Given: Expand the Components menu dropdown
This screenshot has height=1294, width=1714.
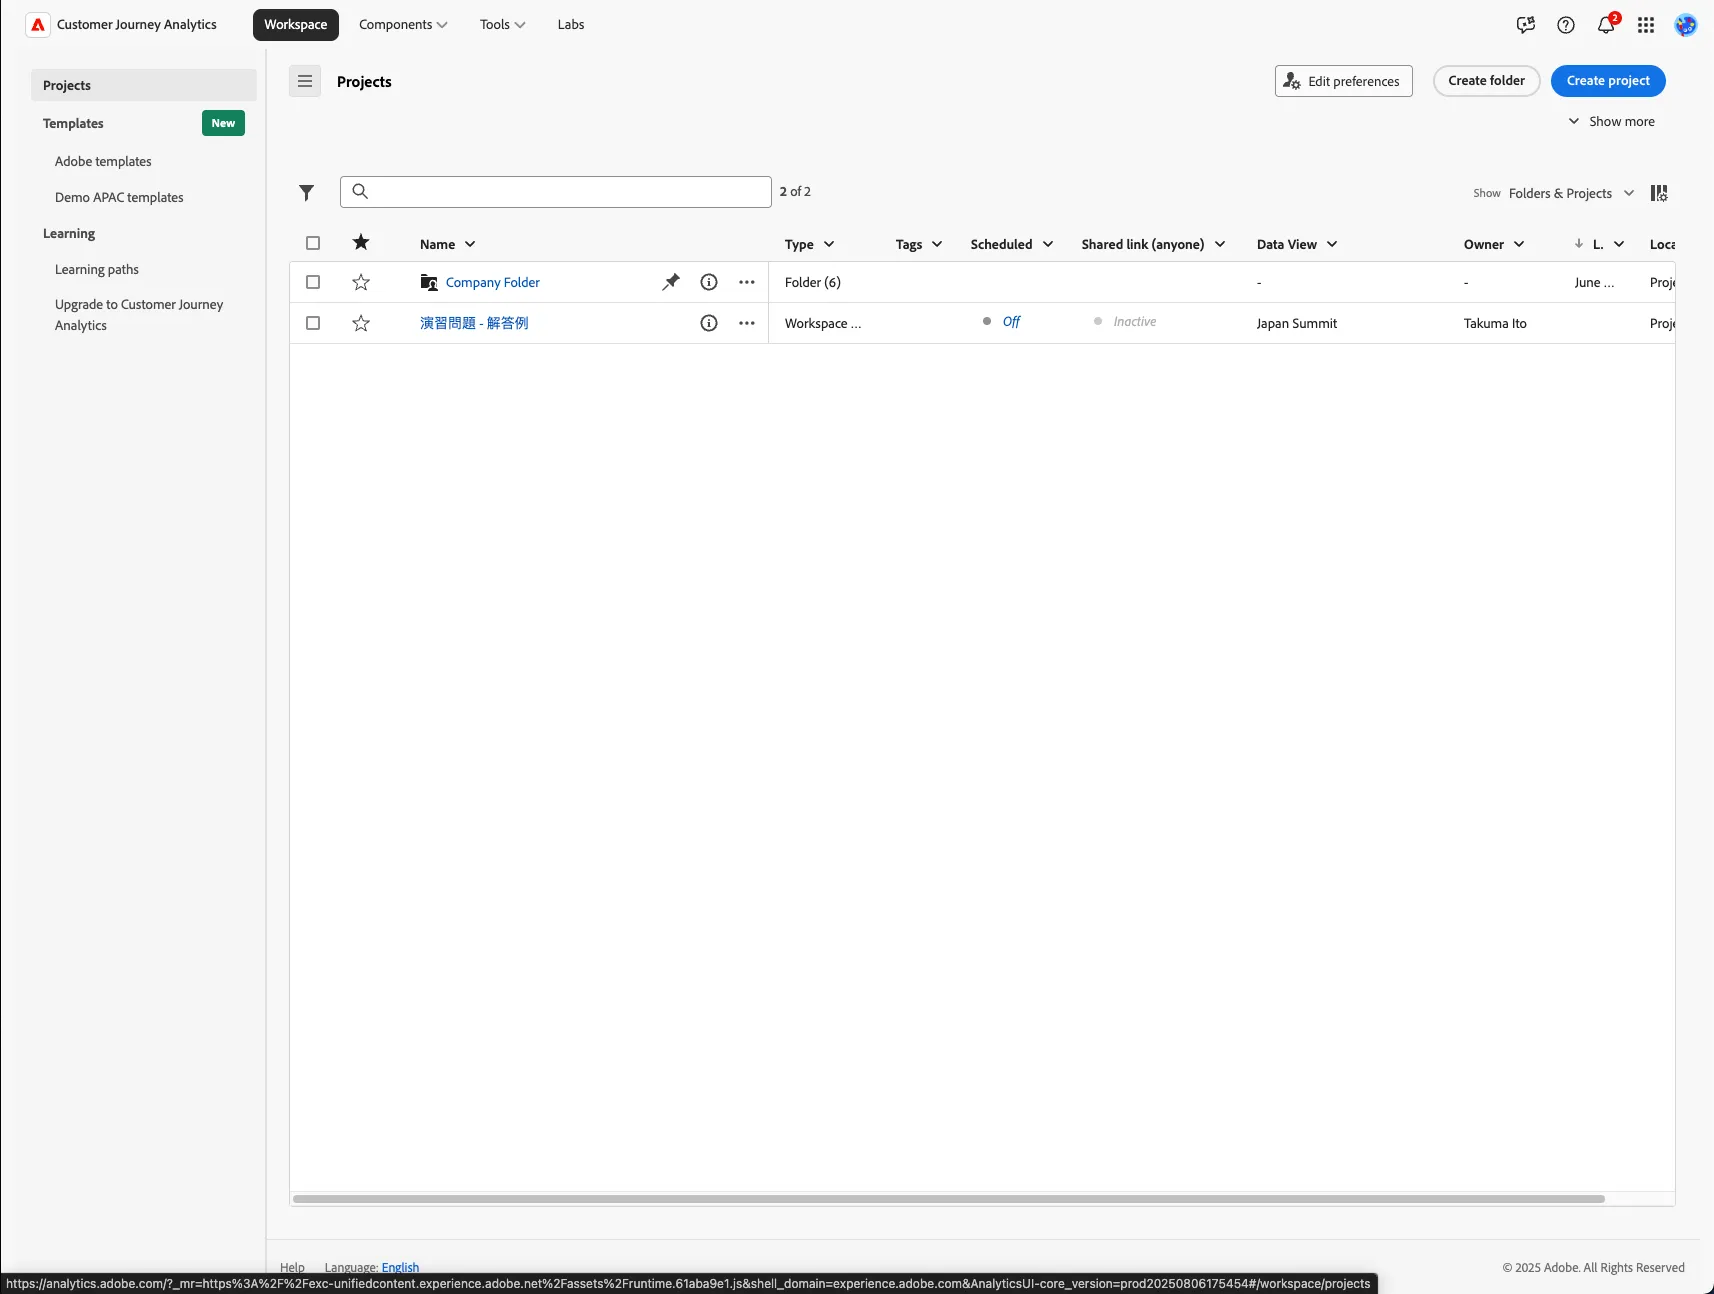Looking at the screenshot, I should [x=403, y=25].
